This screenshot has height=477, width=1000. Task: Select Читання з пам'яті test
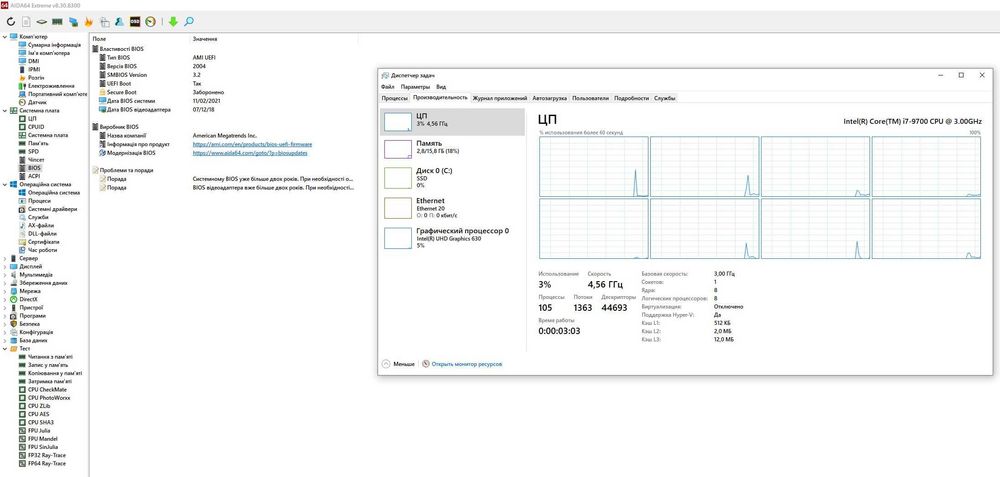tap(50, 356)
